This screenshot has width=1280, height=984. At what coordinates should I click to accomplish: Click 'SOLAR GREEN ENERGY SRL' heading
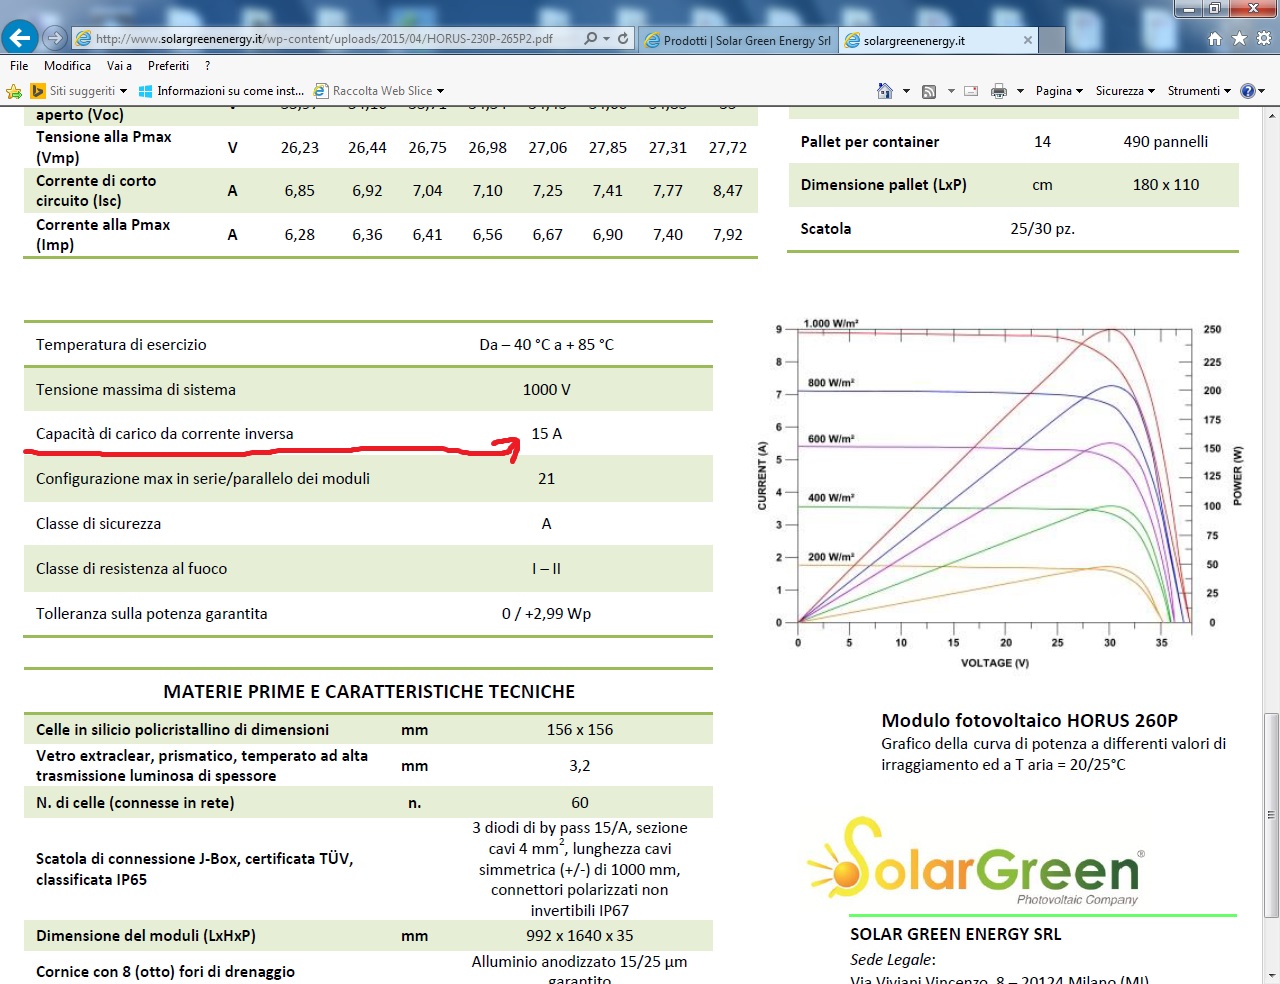click(956, 934)
